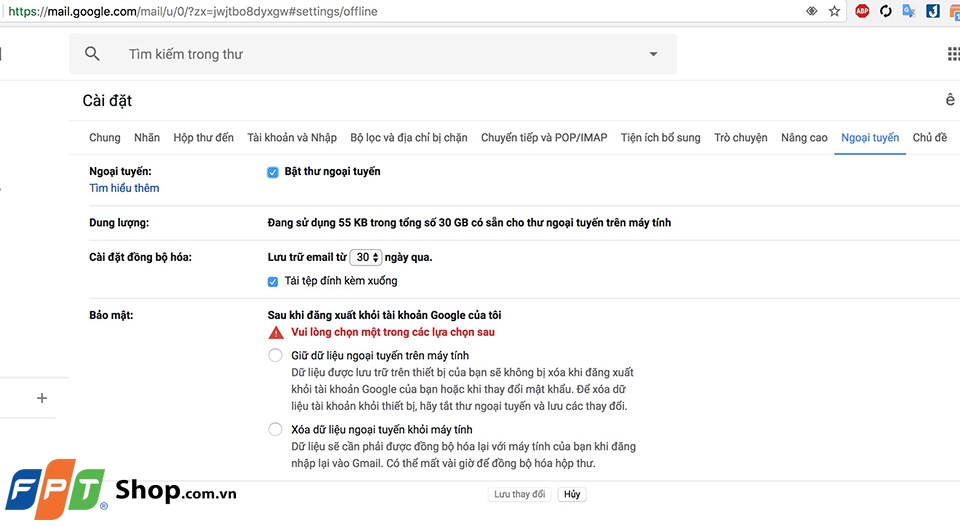
Task: Expand search options dropdown arrow
Action: [653, 54]
